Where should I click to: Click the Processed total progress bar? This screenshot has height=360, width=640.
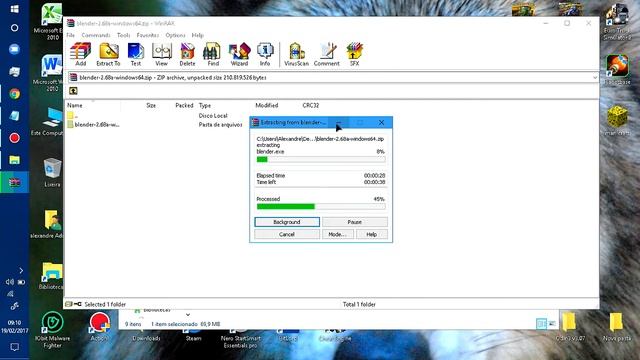321,207
